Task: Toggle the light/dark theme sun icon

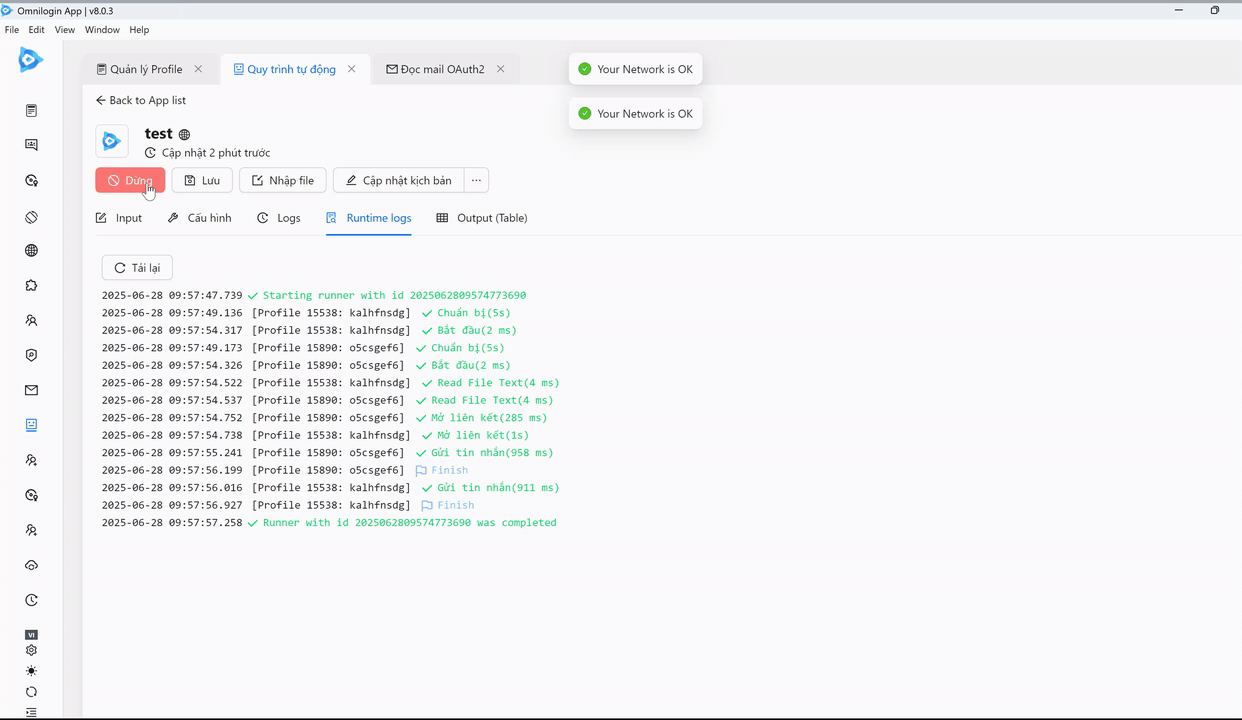Action: tap(31, 671)
